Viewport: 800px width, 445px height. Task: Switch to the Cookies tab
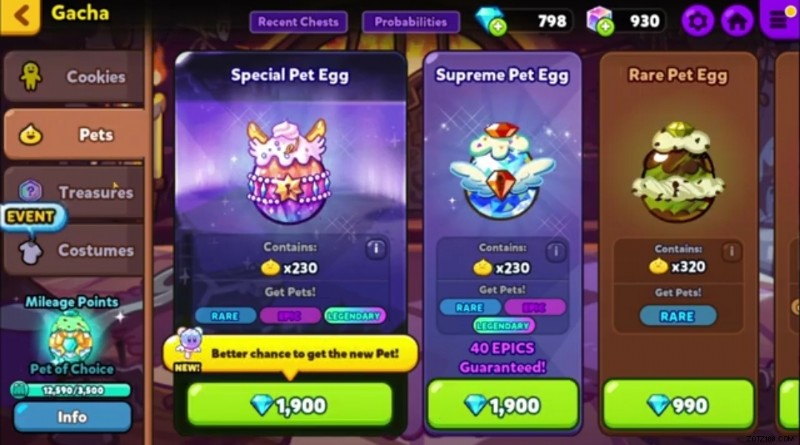pos(74,77)
